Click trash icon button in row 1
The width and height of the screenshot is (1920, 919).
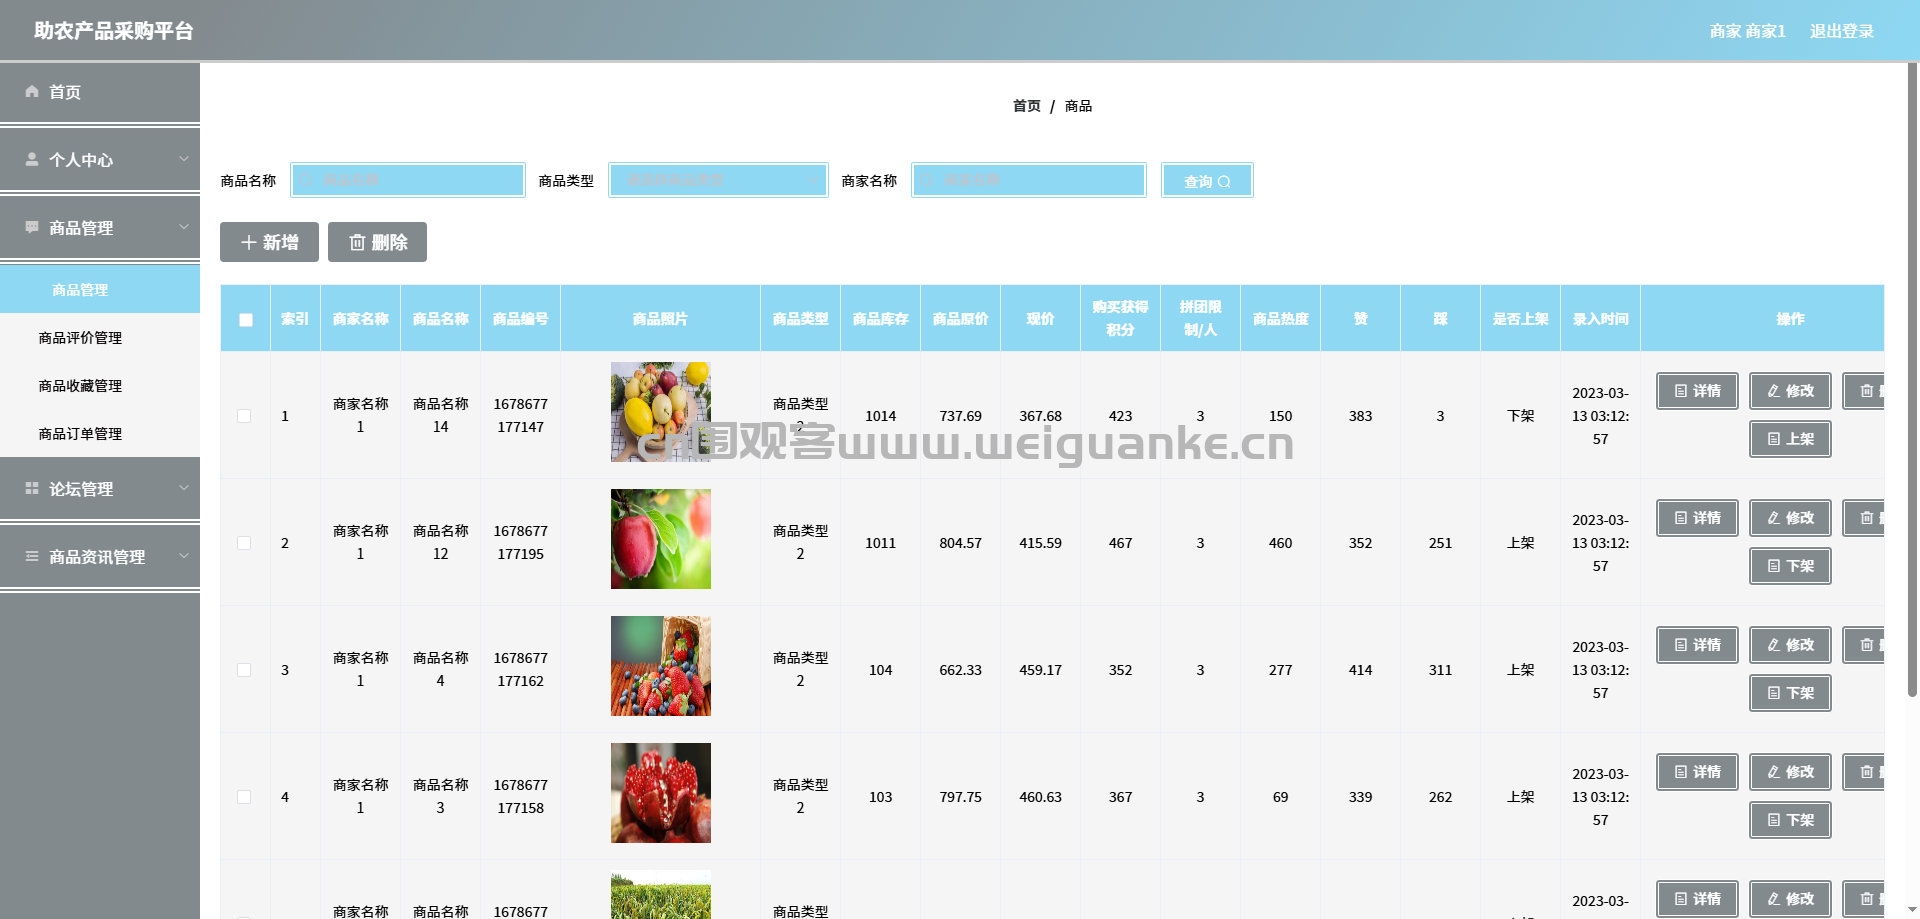[x=1864, y=391]
